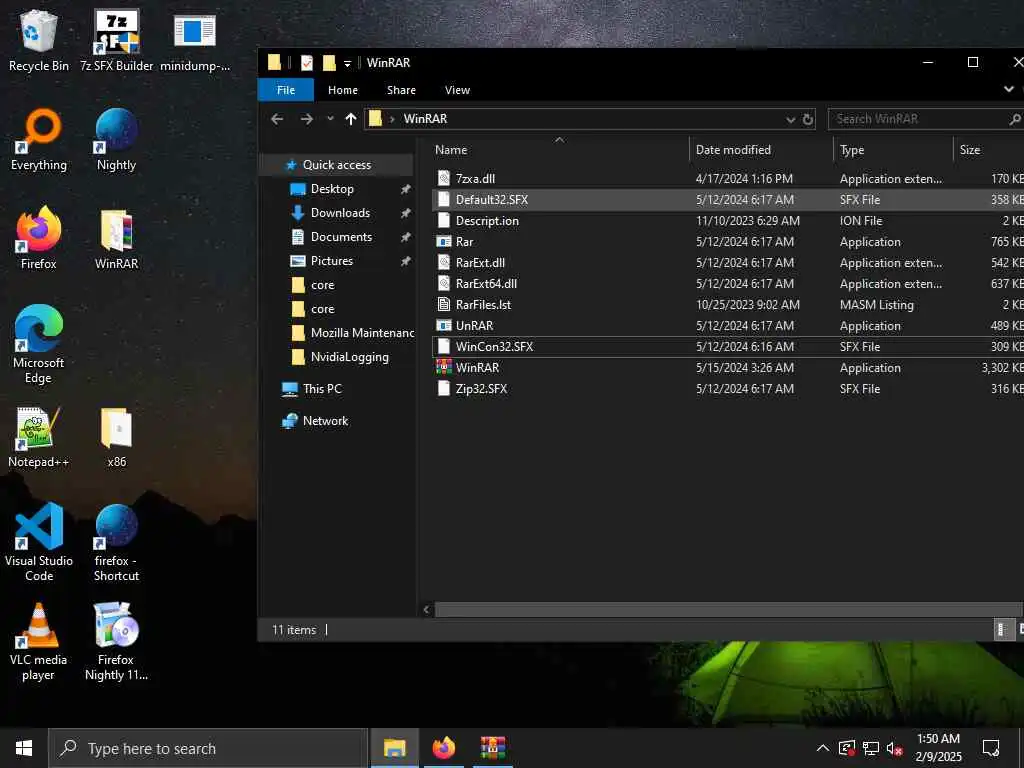Open Firefox from the desktop
Screen dimensions: 1024x768
[x=39, y=238]
